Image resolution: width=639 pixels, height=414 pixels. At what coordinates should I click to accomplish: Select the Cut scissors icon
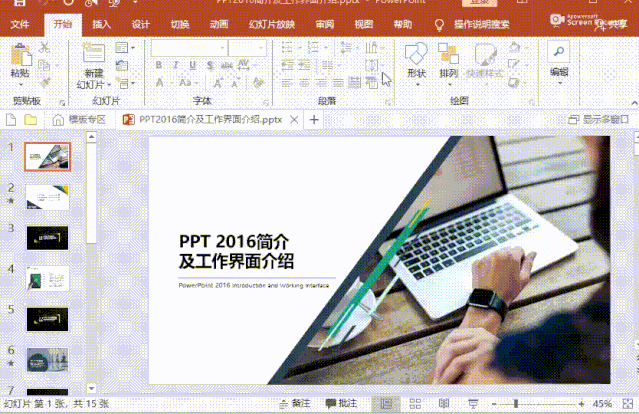[x=44, y=48]
